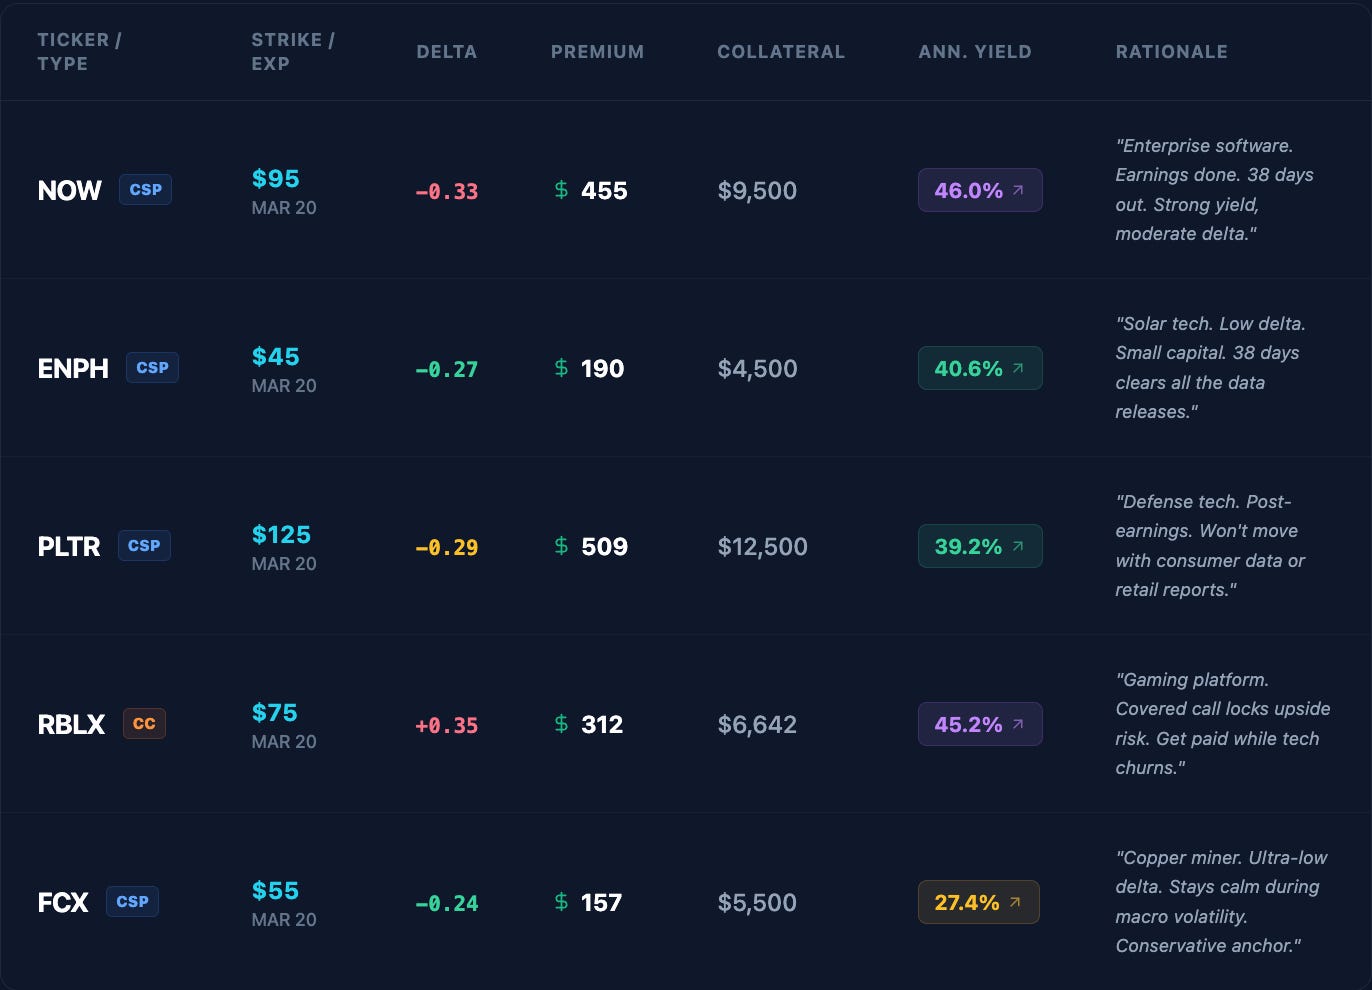The height and width of the screenshot is (990, 1372).
Task: Click the dollar sign icon beside premium 312
Action: (x=561, y=724)
